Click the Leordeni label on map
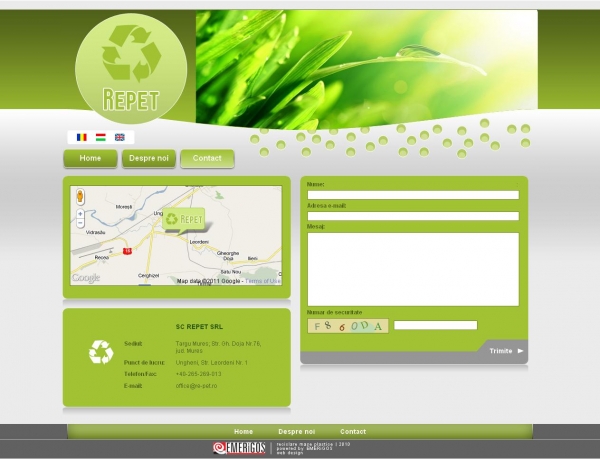Screen dimensions: 600x459 [199, 242]
